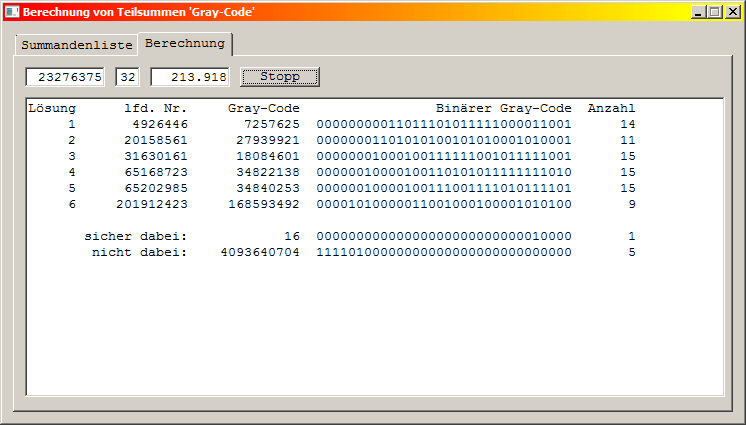Close the Berechnung von Teilsummen window
The width and height of the screenshot is (746, 425).
(x=731, y=12)
